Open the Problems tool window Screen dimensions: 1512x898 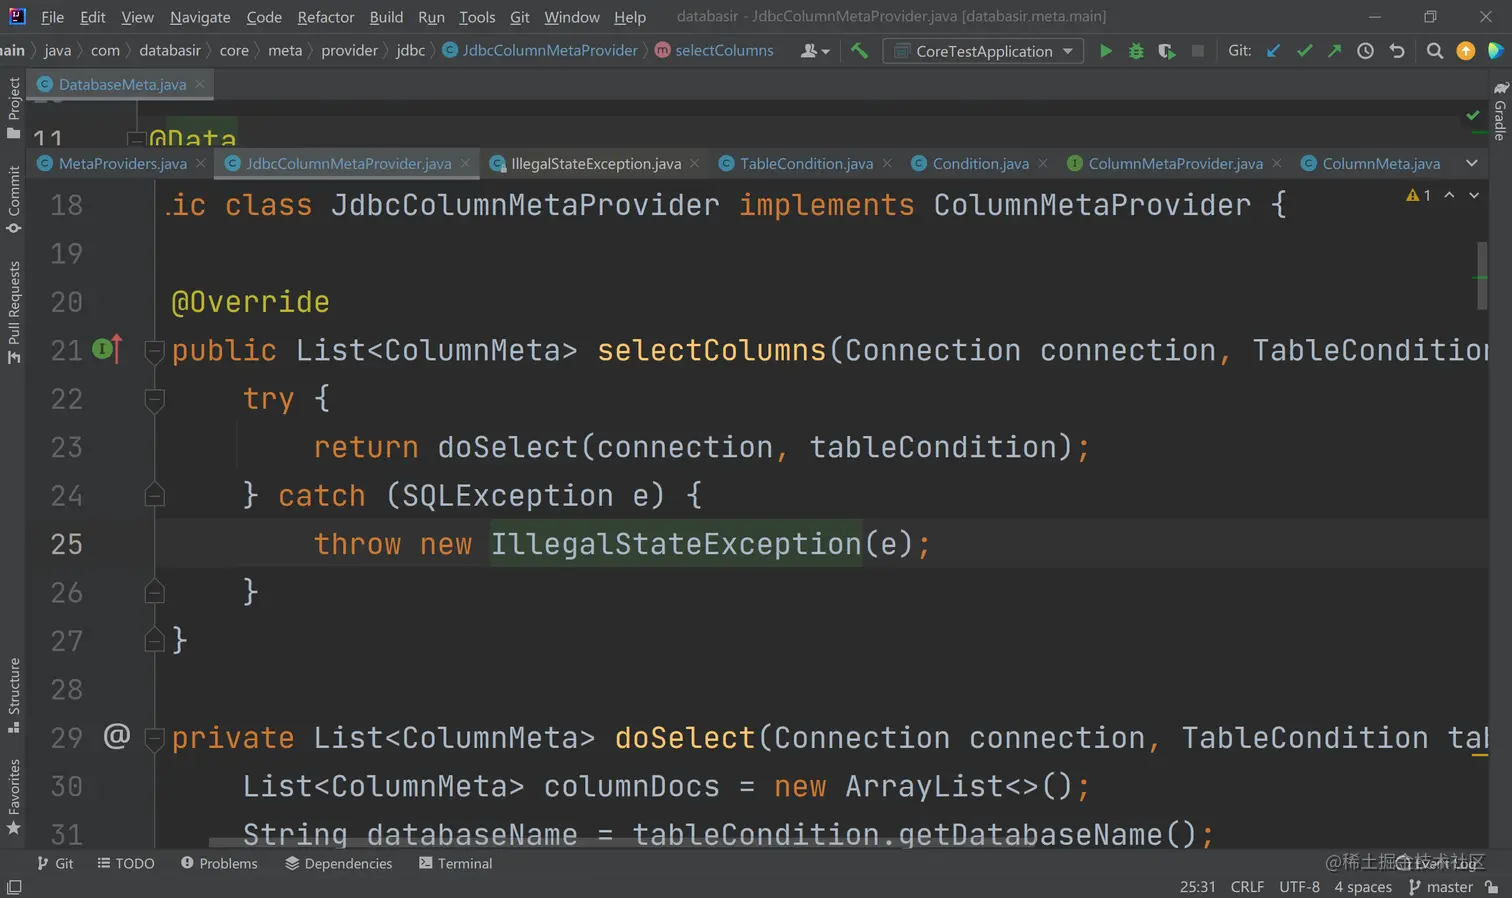(219, 863)
